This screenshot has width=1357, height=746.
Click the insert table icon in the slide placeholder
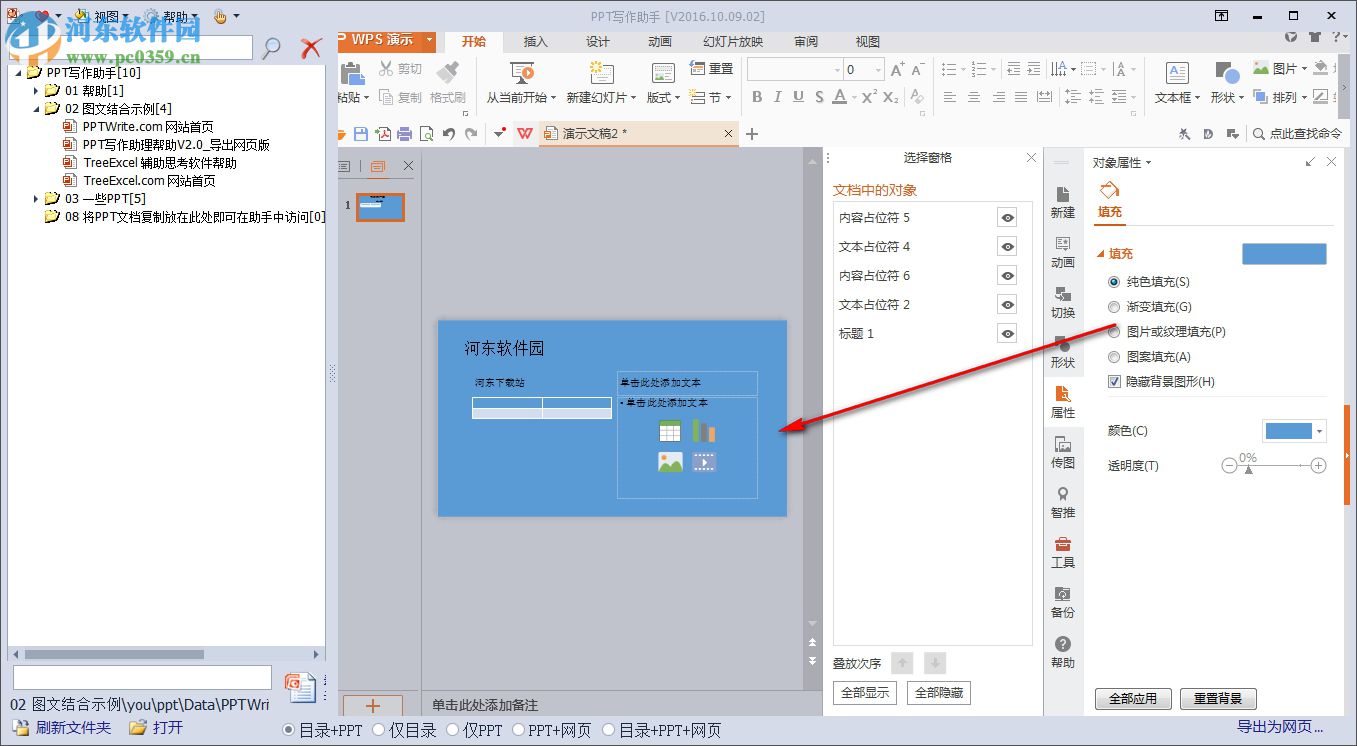pyautogui.click(x=670, y=431)
